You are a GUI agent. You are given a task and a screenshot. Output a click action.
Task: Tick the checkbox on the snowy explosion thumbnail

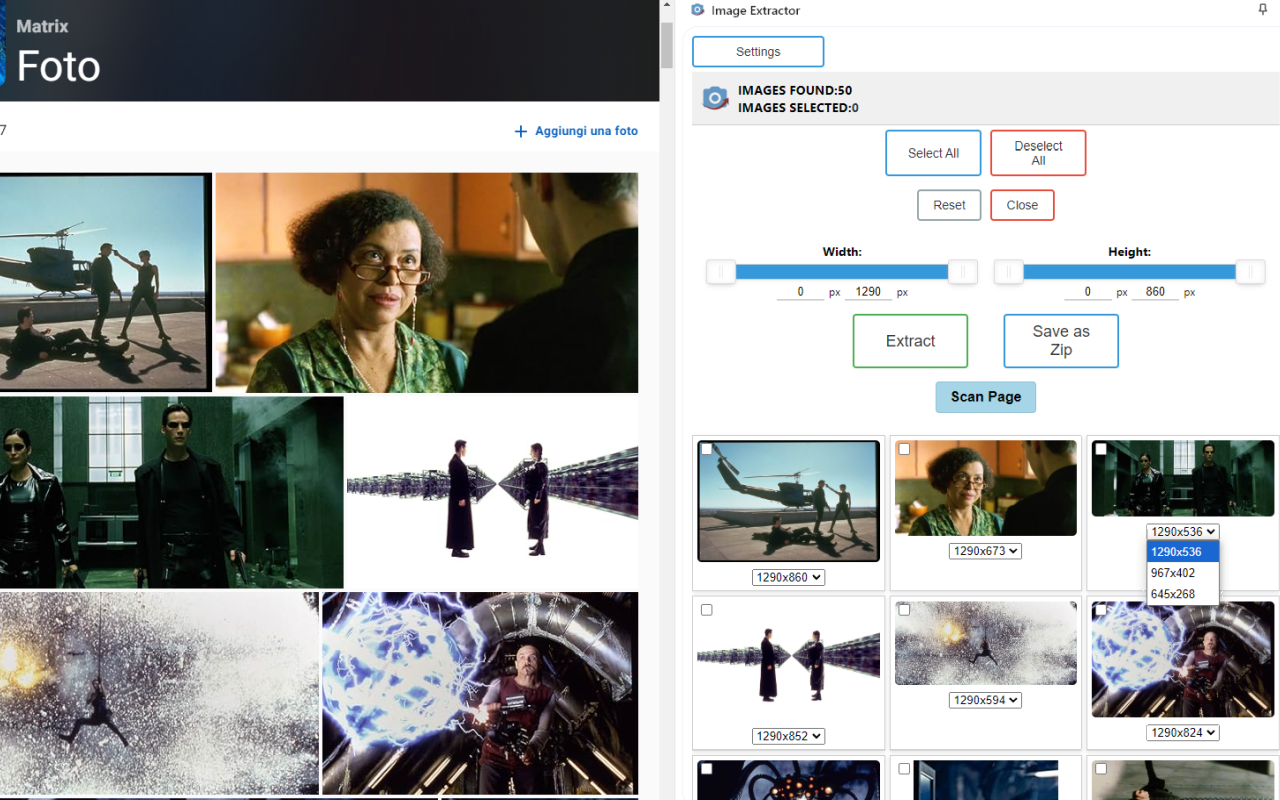(904, 610)
